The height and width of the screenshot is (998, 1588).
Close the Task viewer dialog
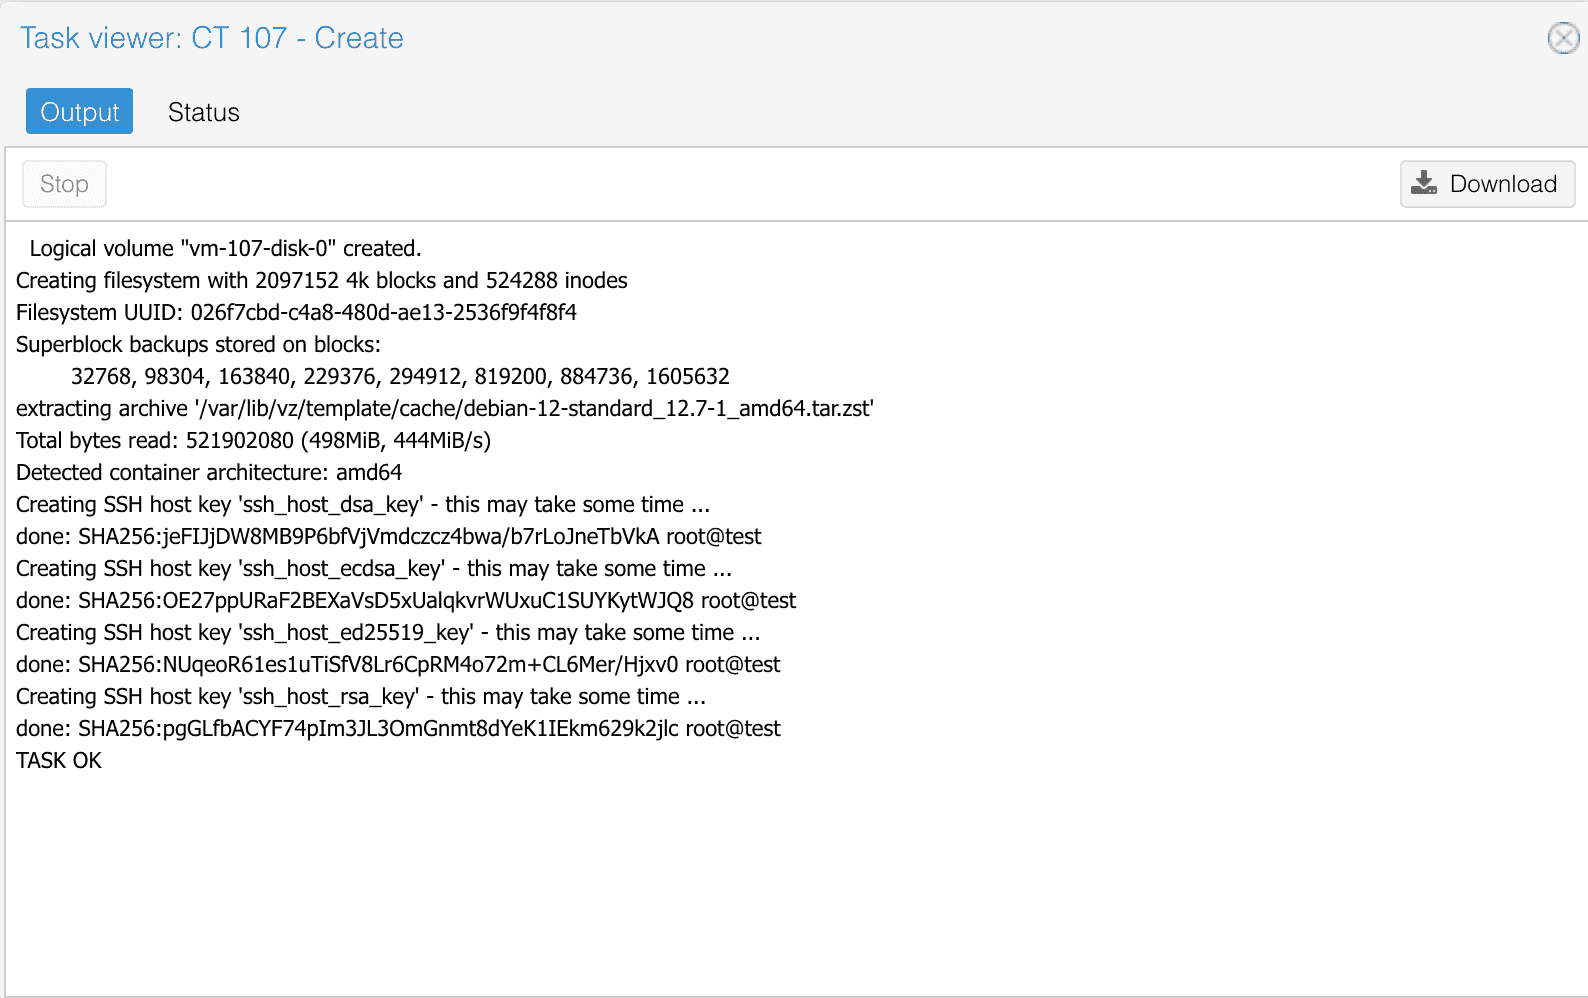point(1563,38)
